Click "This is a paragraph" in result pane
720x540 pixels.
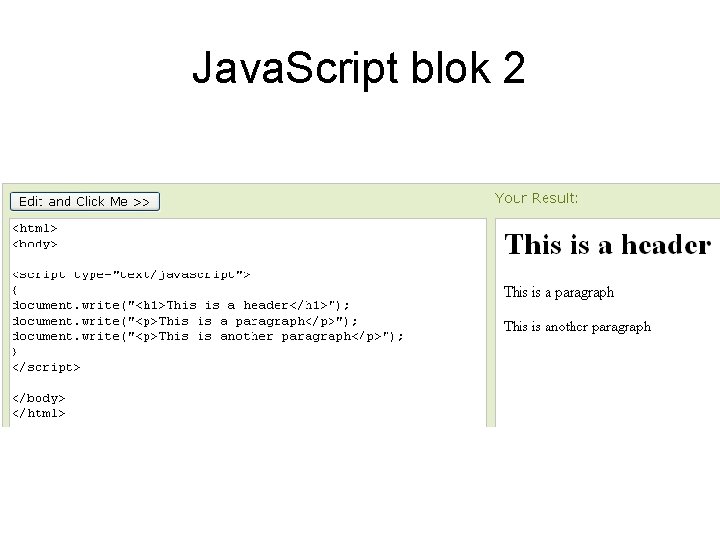coord(559,292)
